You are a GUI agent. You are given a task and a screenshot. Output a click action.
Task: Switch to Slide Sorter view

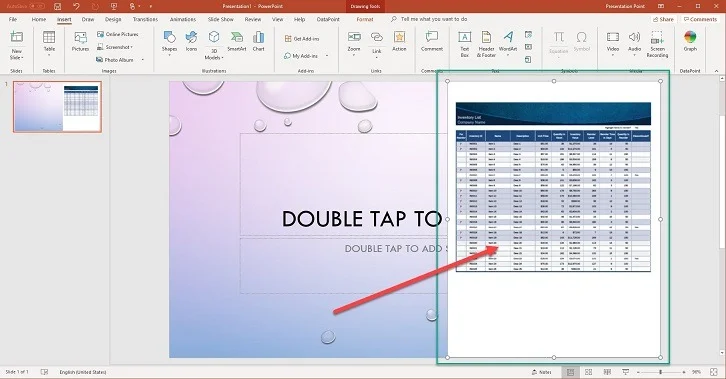click(x=588, y=372)
